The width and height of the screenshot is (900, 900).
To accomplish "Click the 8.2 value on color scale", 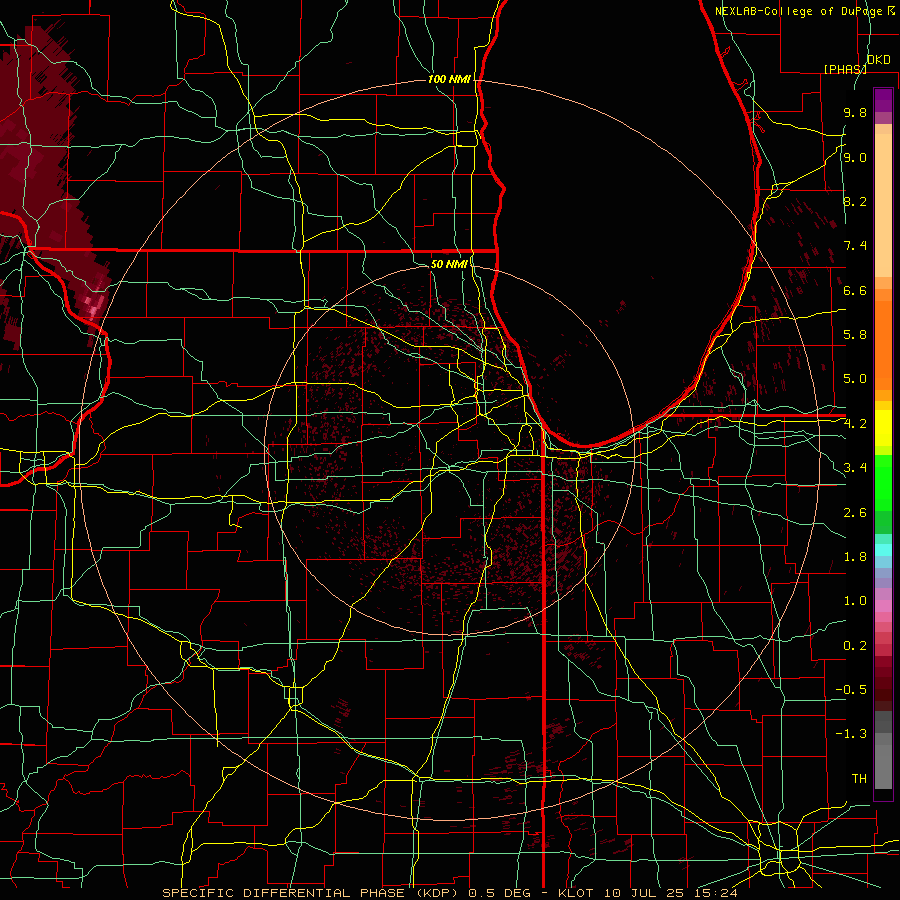I will 855,202.
